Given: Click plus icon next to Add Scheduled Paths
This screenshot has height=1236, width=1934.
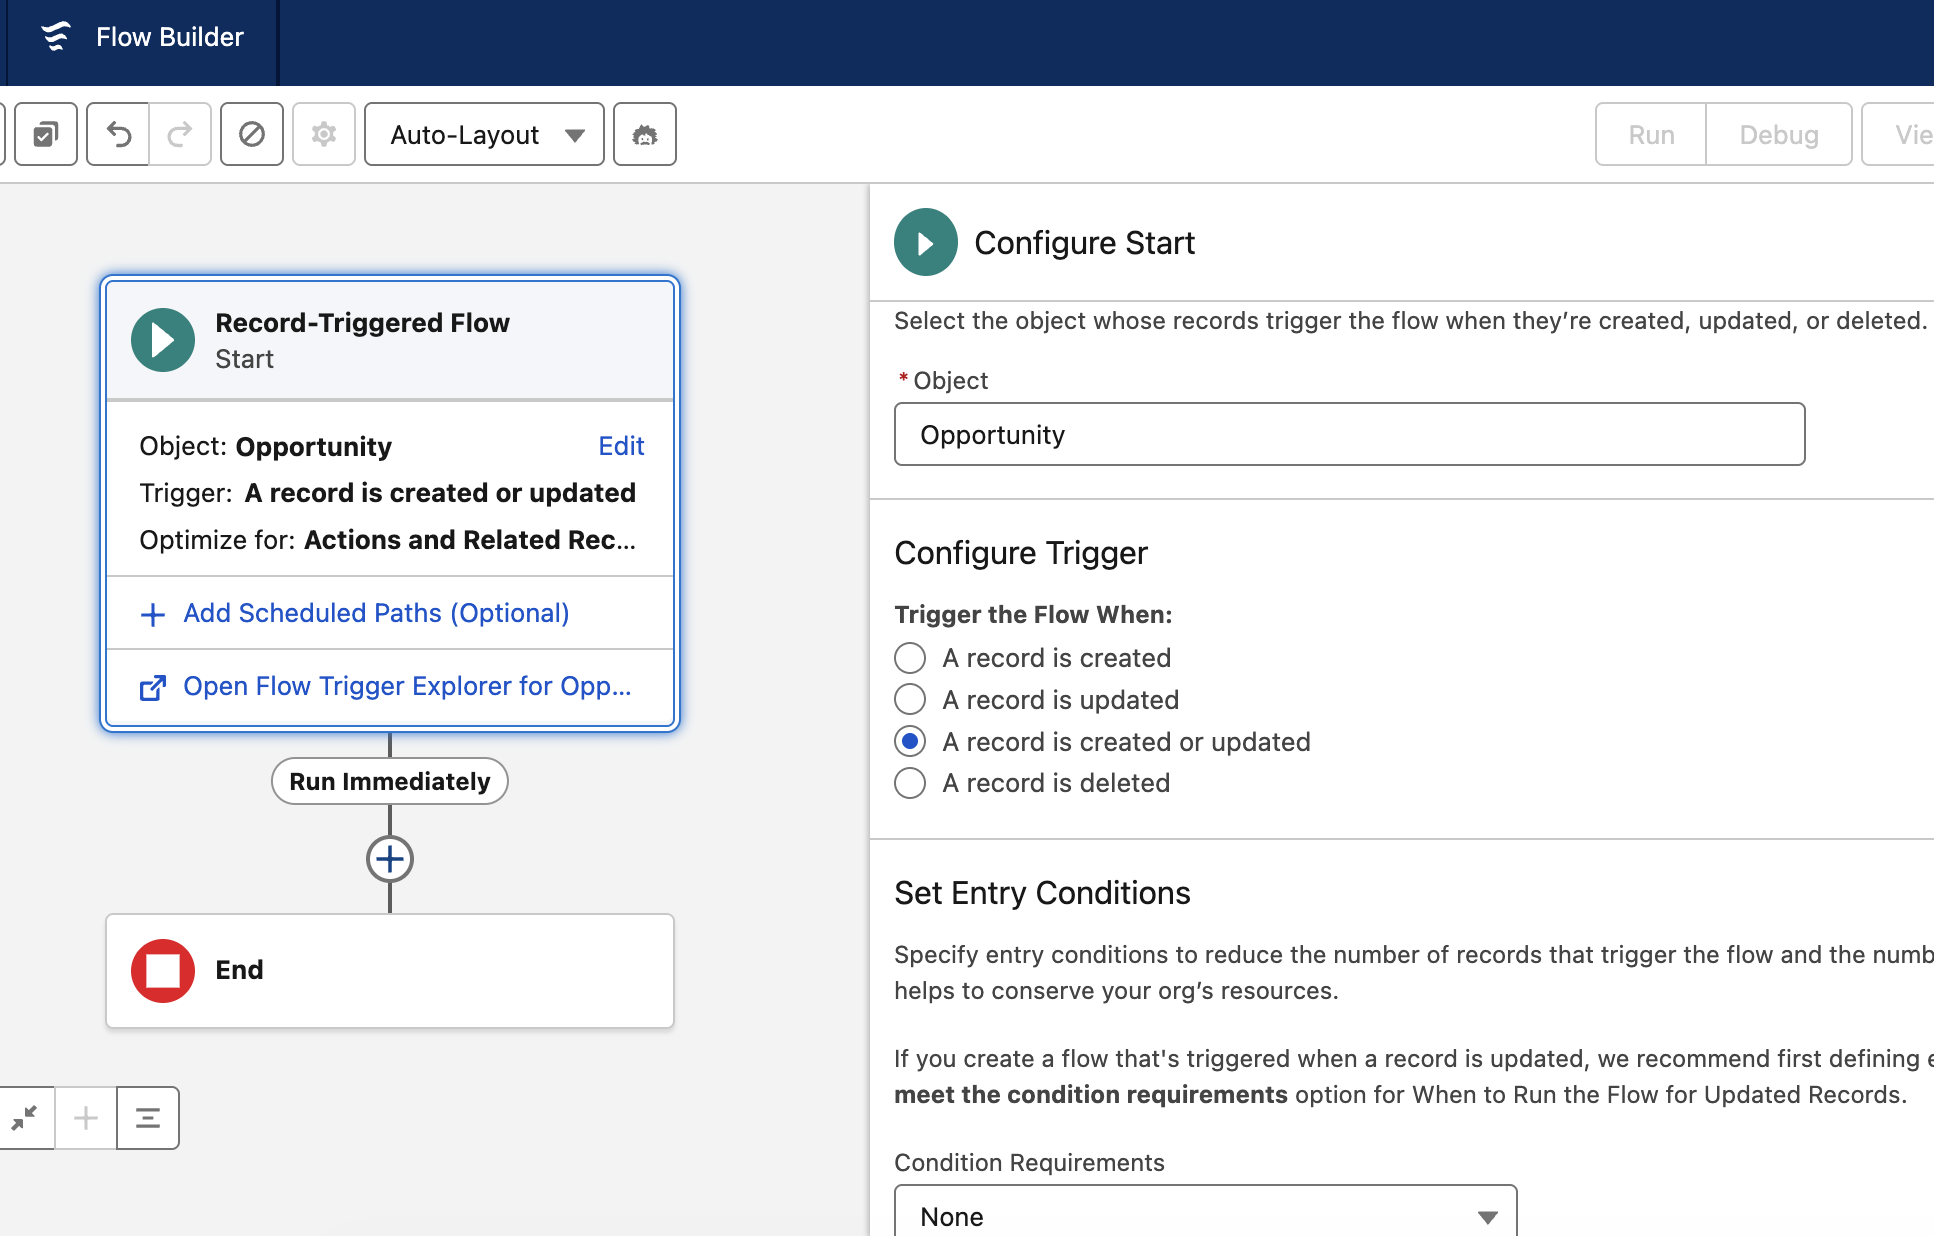Looking at the screenshot, I should [153, 614].
